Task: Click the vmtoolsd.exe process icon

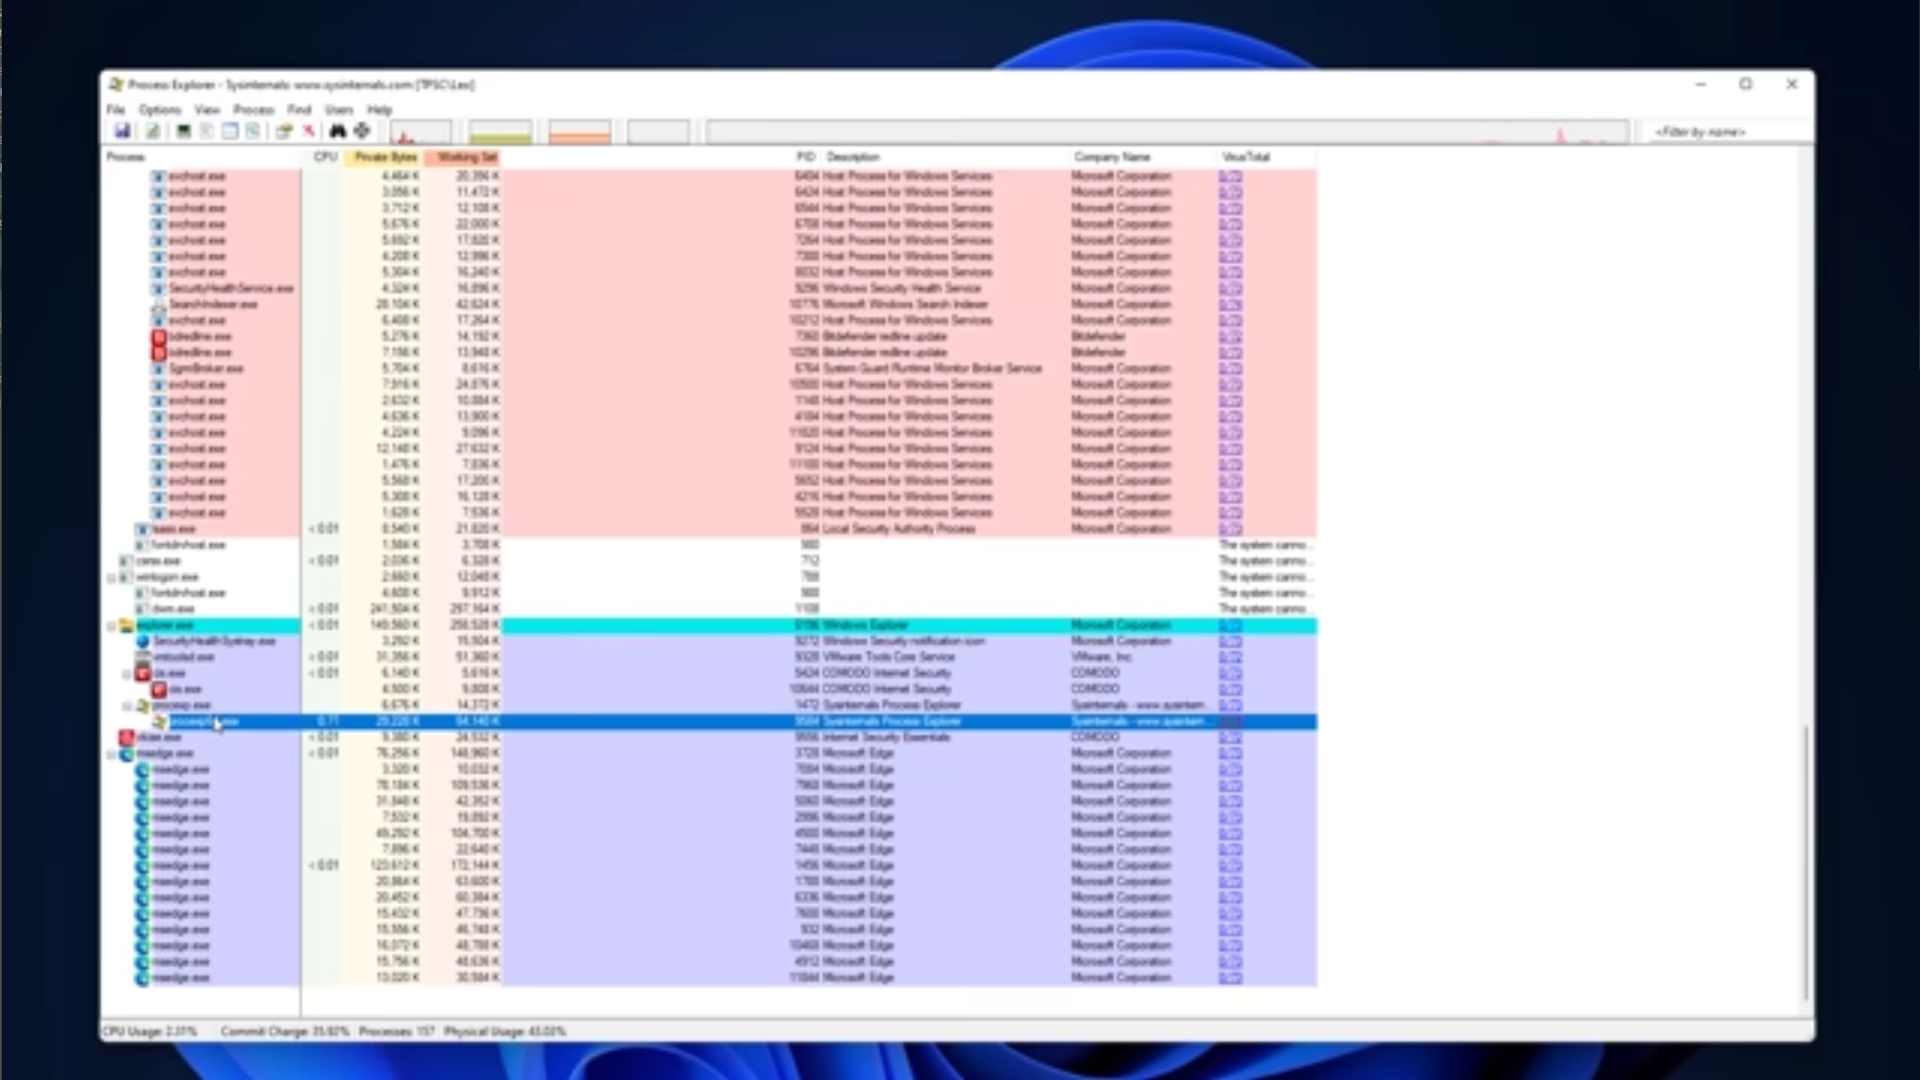Action: 143,657
